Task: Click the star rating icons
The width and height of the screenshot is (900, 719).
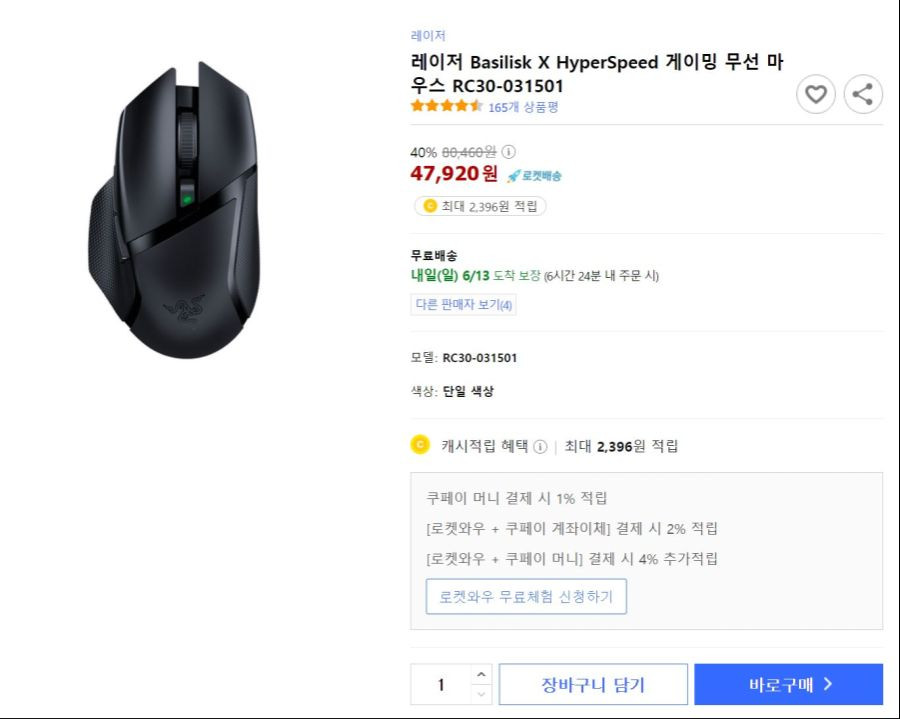Action: point(446,106)
